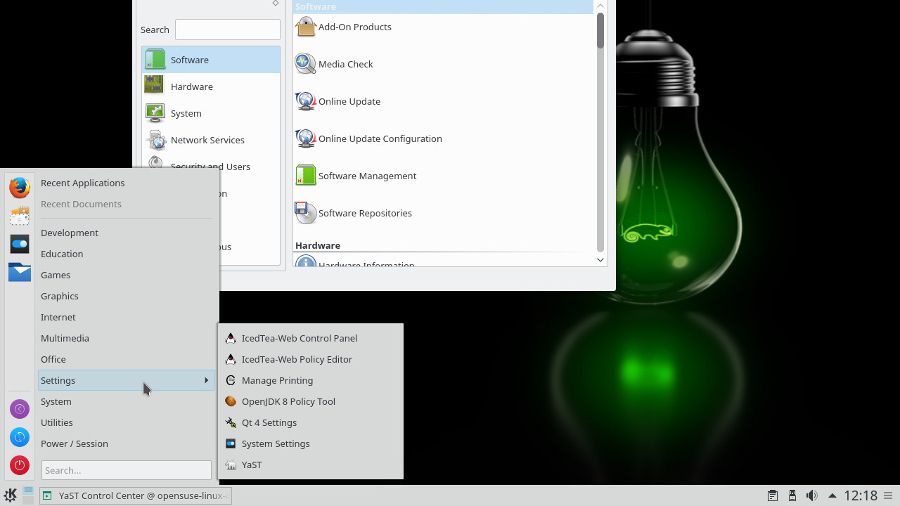Open Online Update icon in YaST
Viewport: 900px width, 506px height.
point(305,101)
